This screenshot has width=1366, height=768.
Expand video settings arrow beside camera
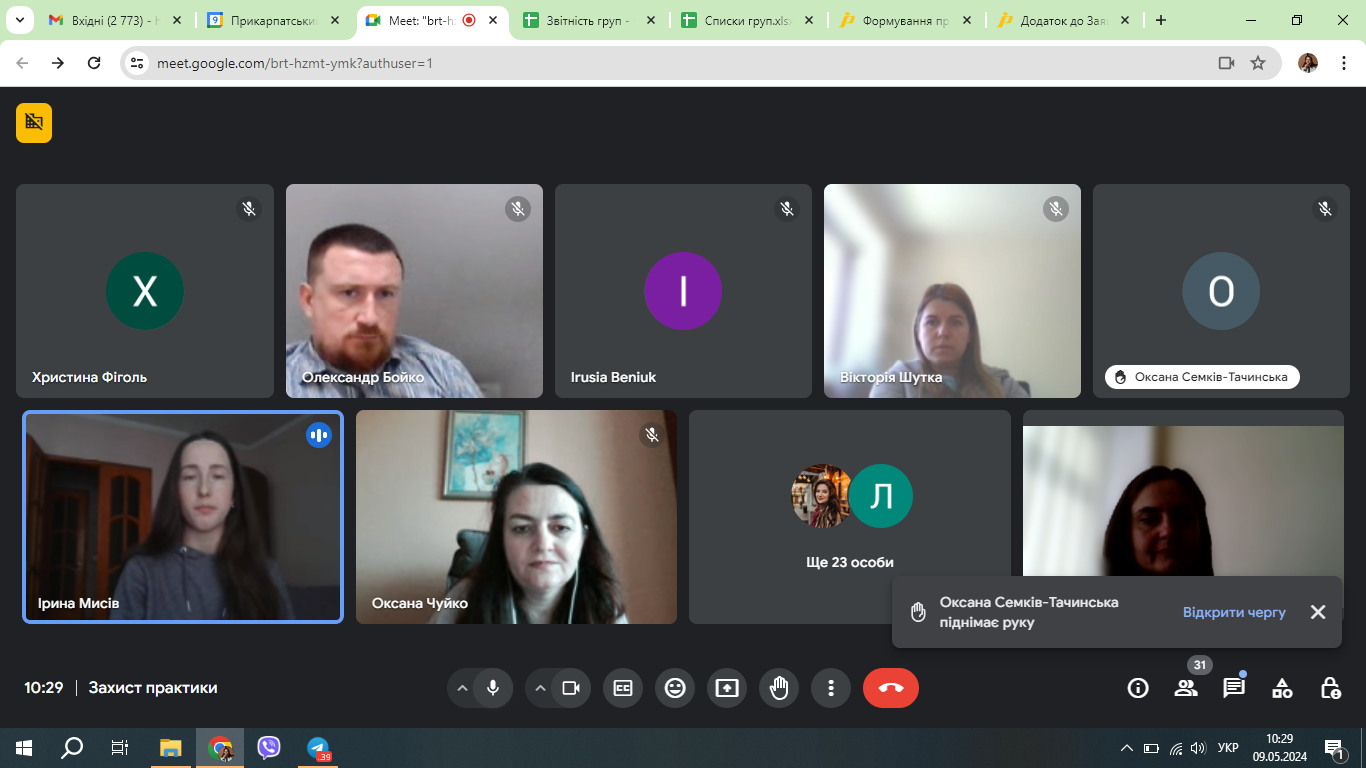tap(540, 688)
